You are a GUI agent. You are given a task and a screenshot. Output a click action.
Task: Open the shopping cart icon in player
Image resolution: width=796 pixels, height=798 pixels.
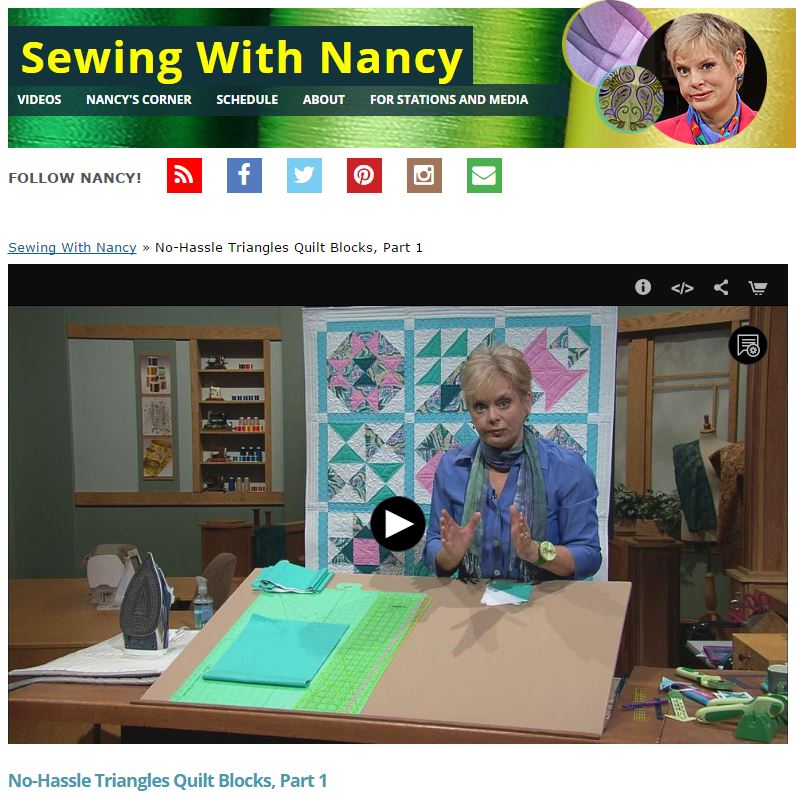pos(758,288)
